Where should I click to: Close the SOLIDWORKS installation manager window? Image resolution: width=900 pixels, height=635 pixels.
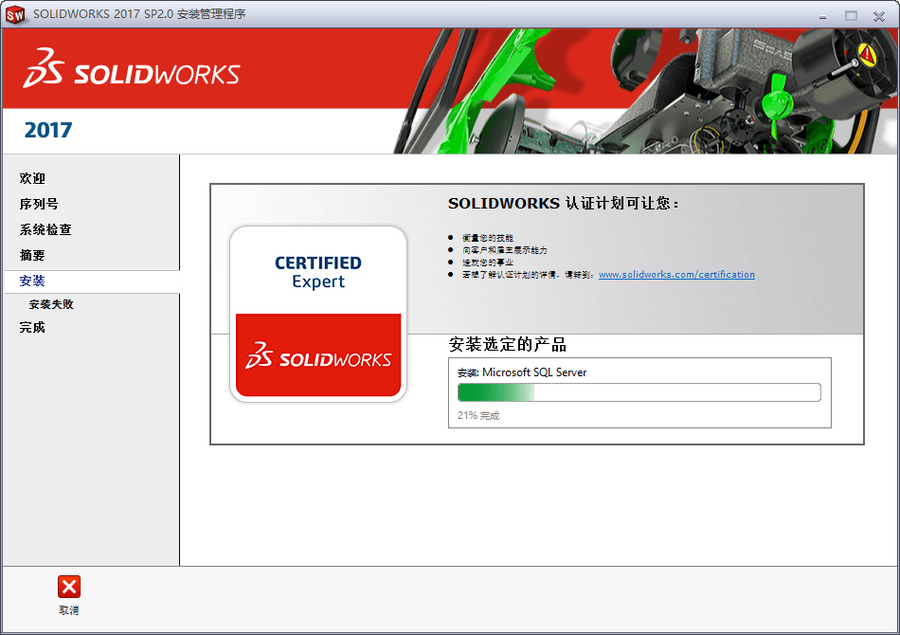(879, 14)
